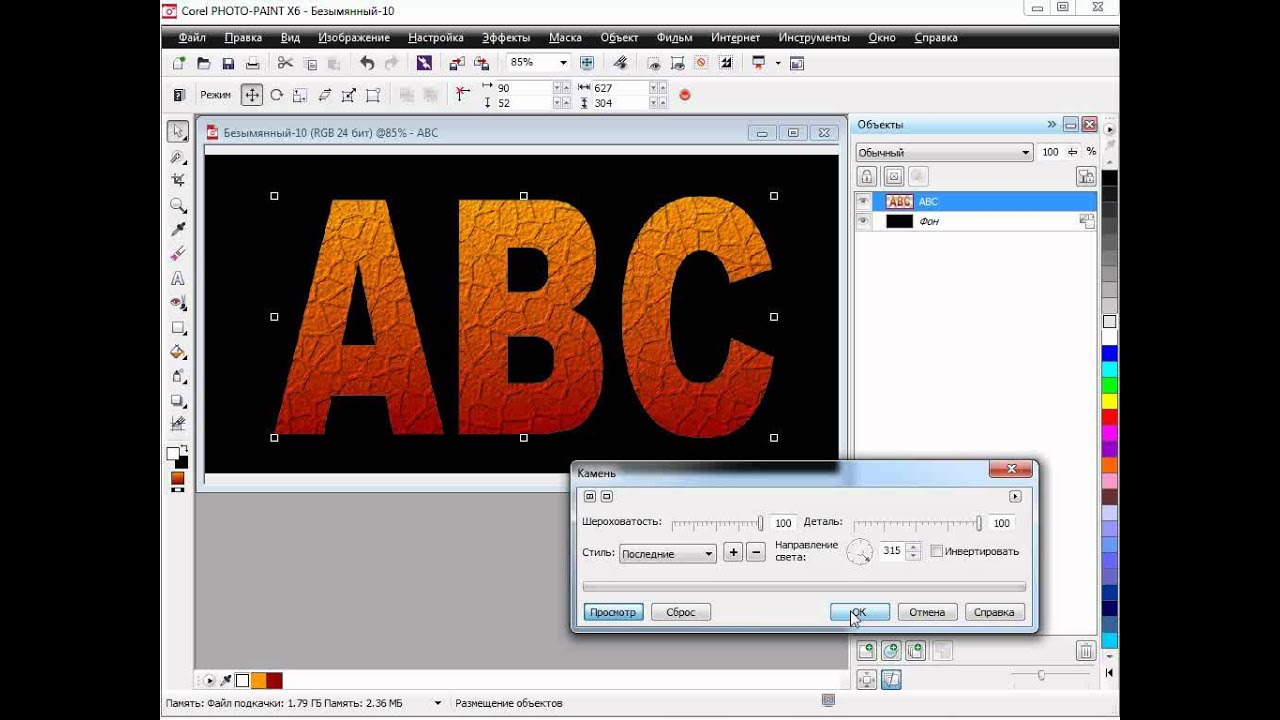This screenshot has width=1280, height=720.
Task: Click the Справка dialog button
Action: coord(994,612)
